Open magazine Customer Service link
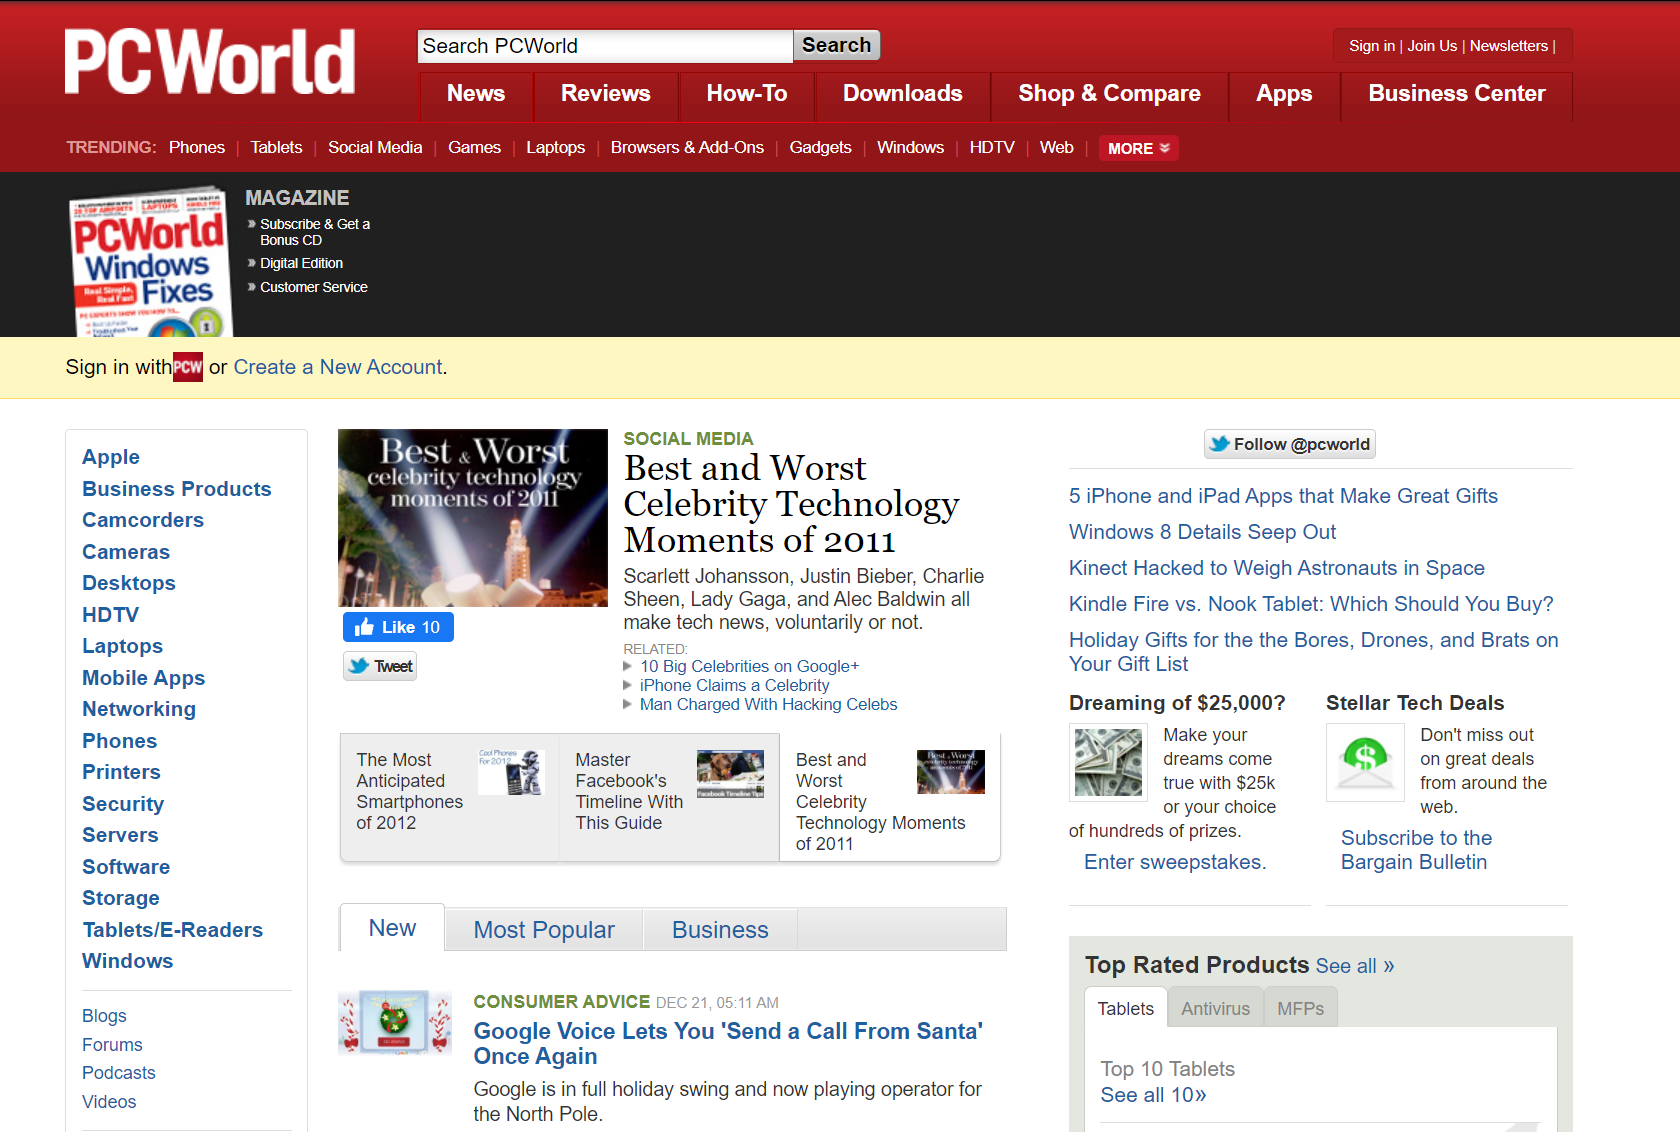Viewport: 1680px width, 1132px height. click(314, 287)
